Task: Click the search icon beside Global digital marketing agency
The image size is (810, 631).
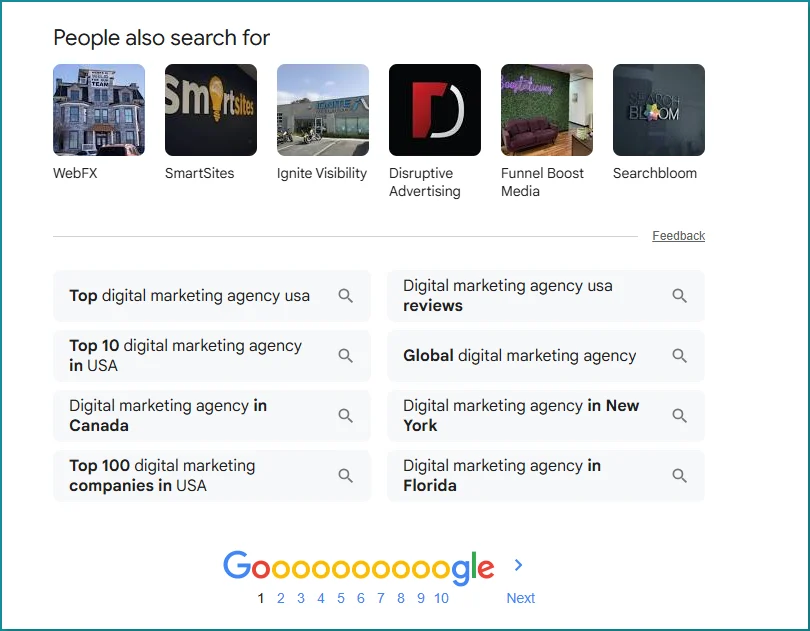Action: 680,356
